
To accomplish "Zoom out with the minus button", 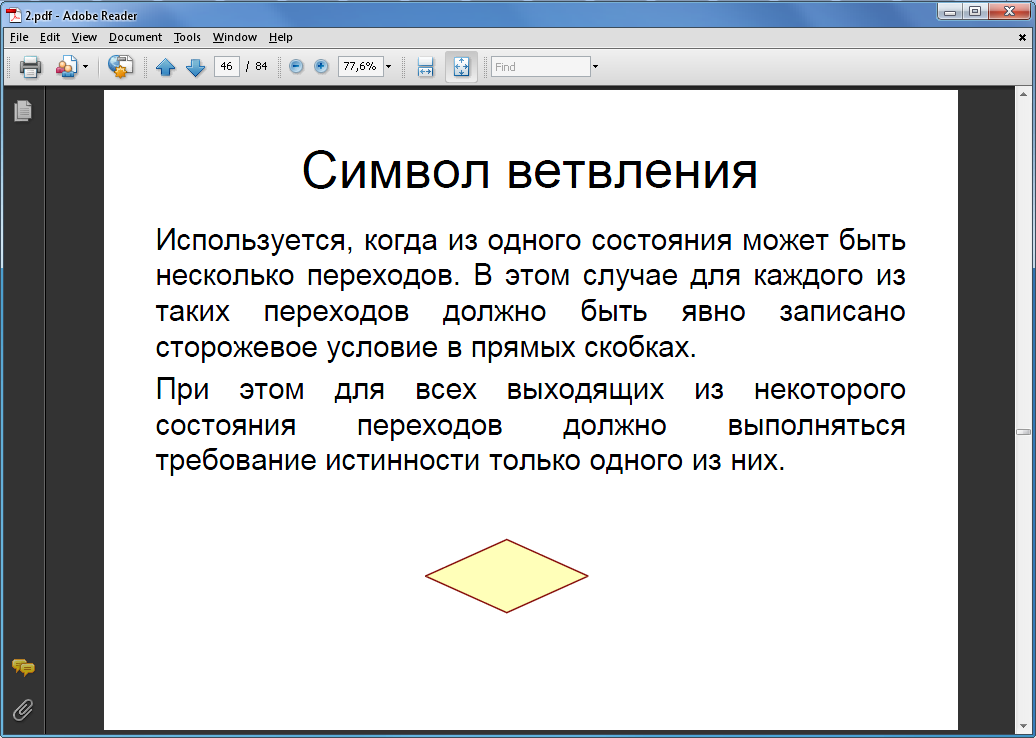I will [x=297, y=66].
